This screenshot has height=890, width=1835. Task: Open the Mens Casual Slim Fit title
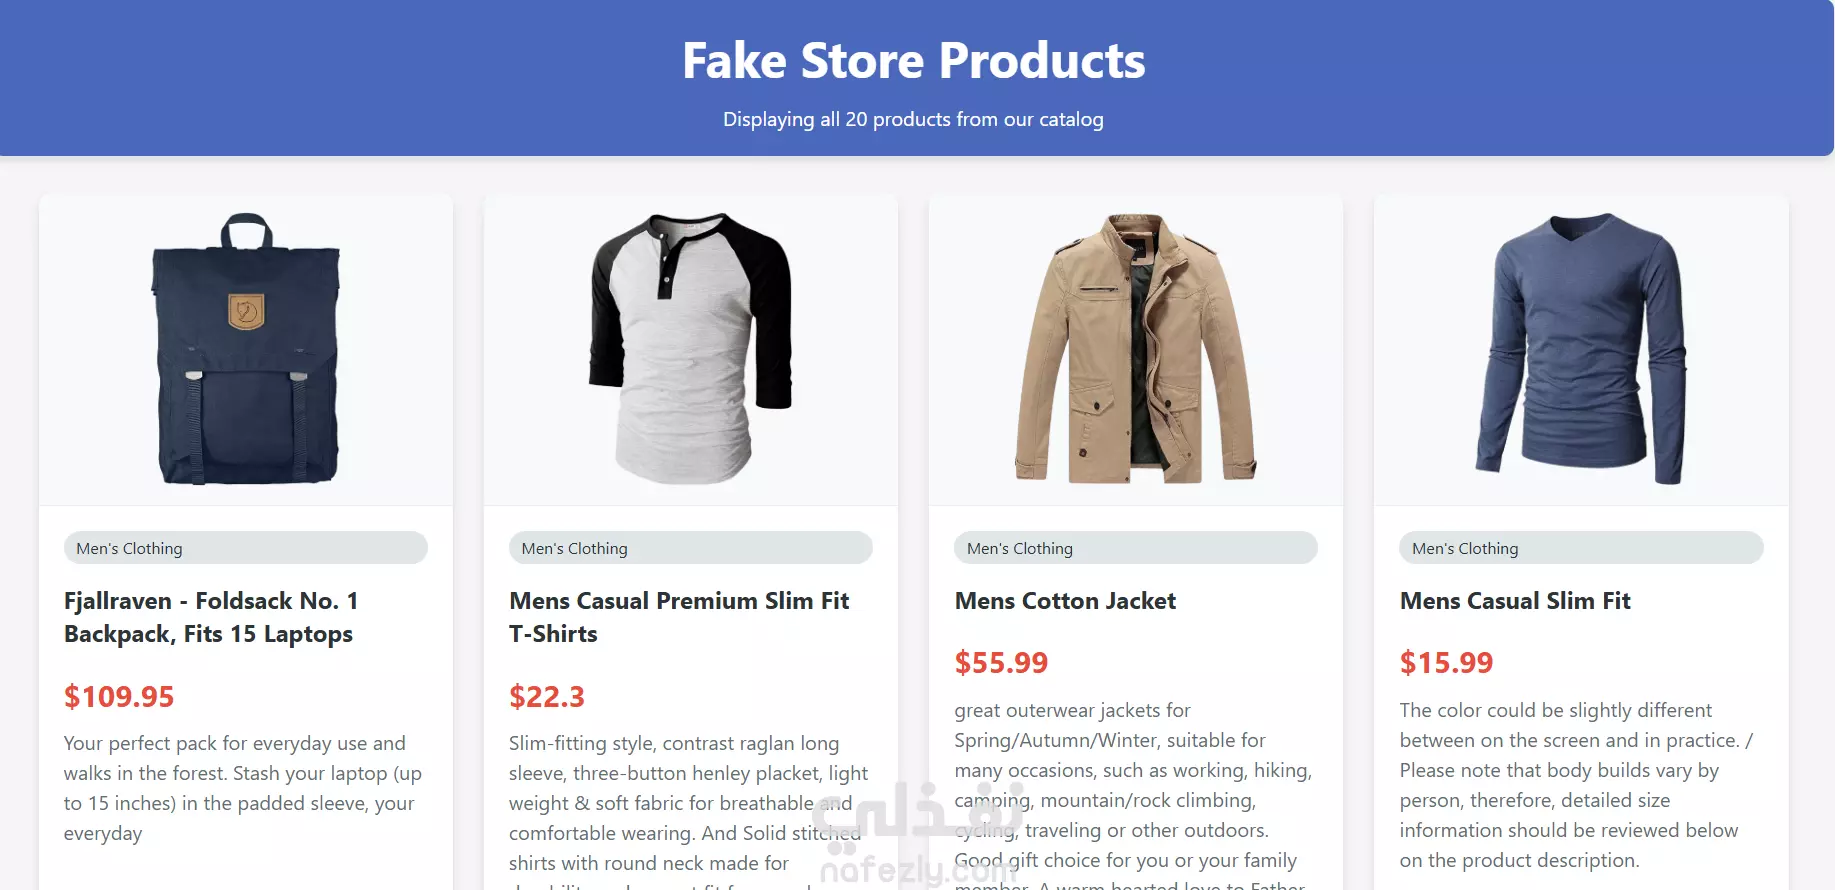1515,601
